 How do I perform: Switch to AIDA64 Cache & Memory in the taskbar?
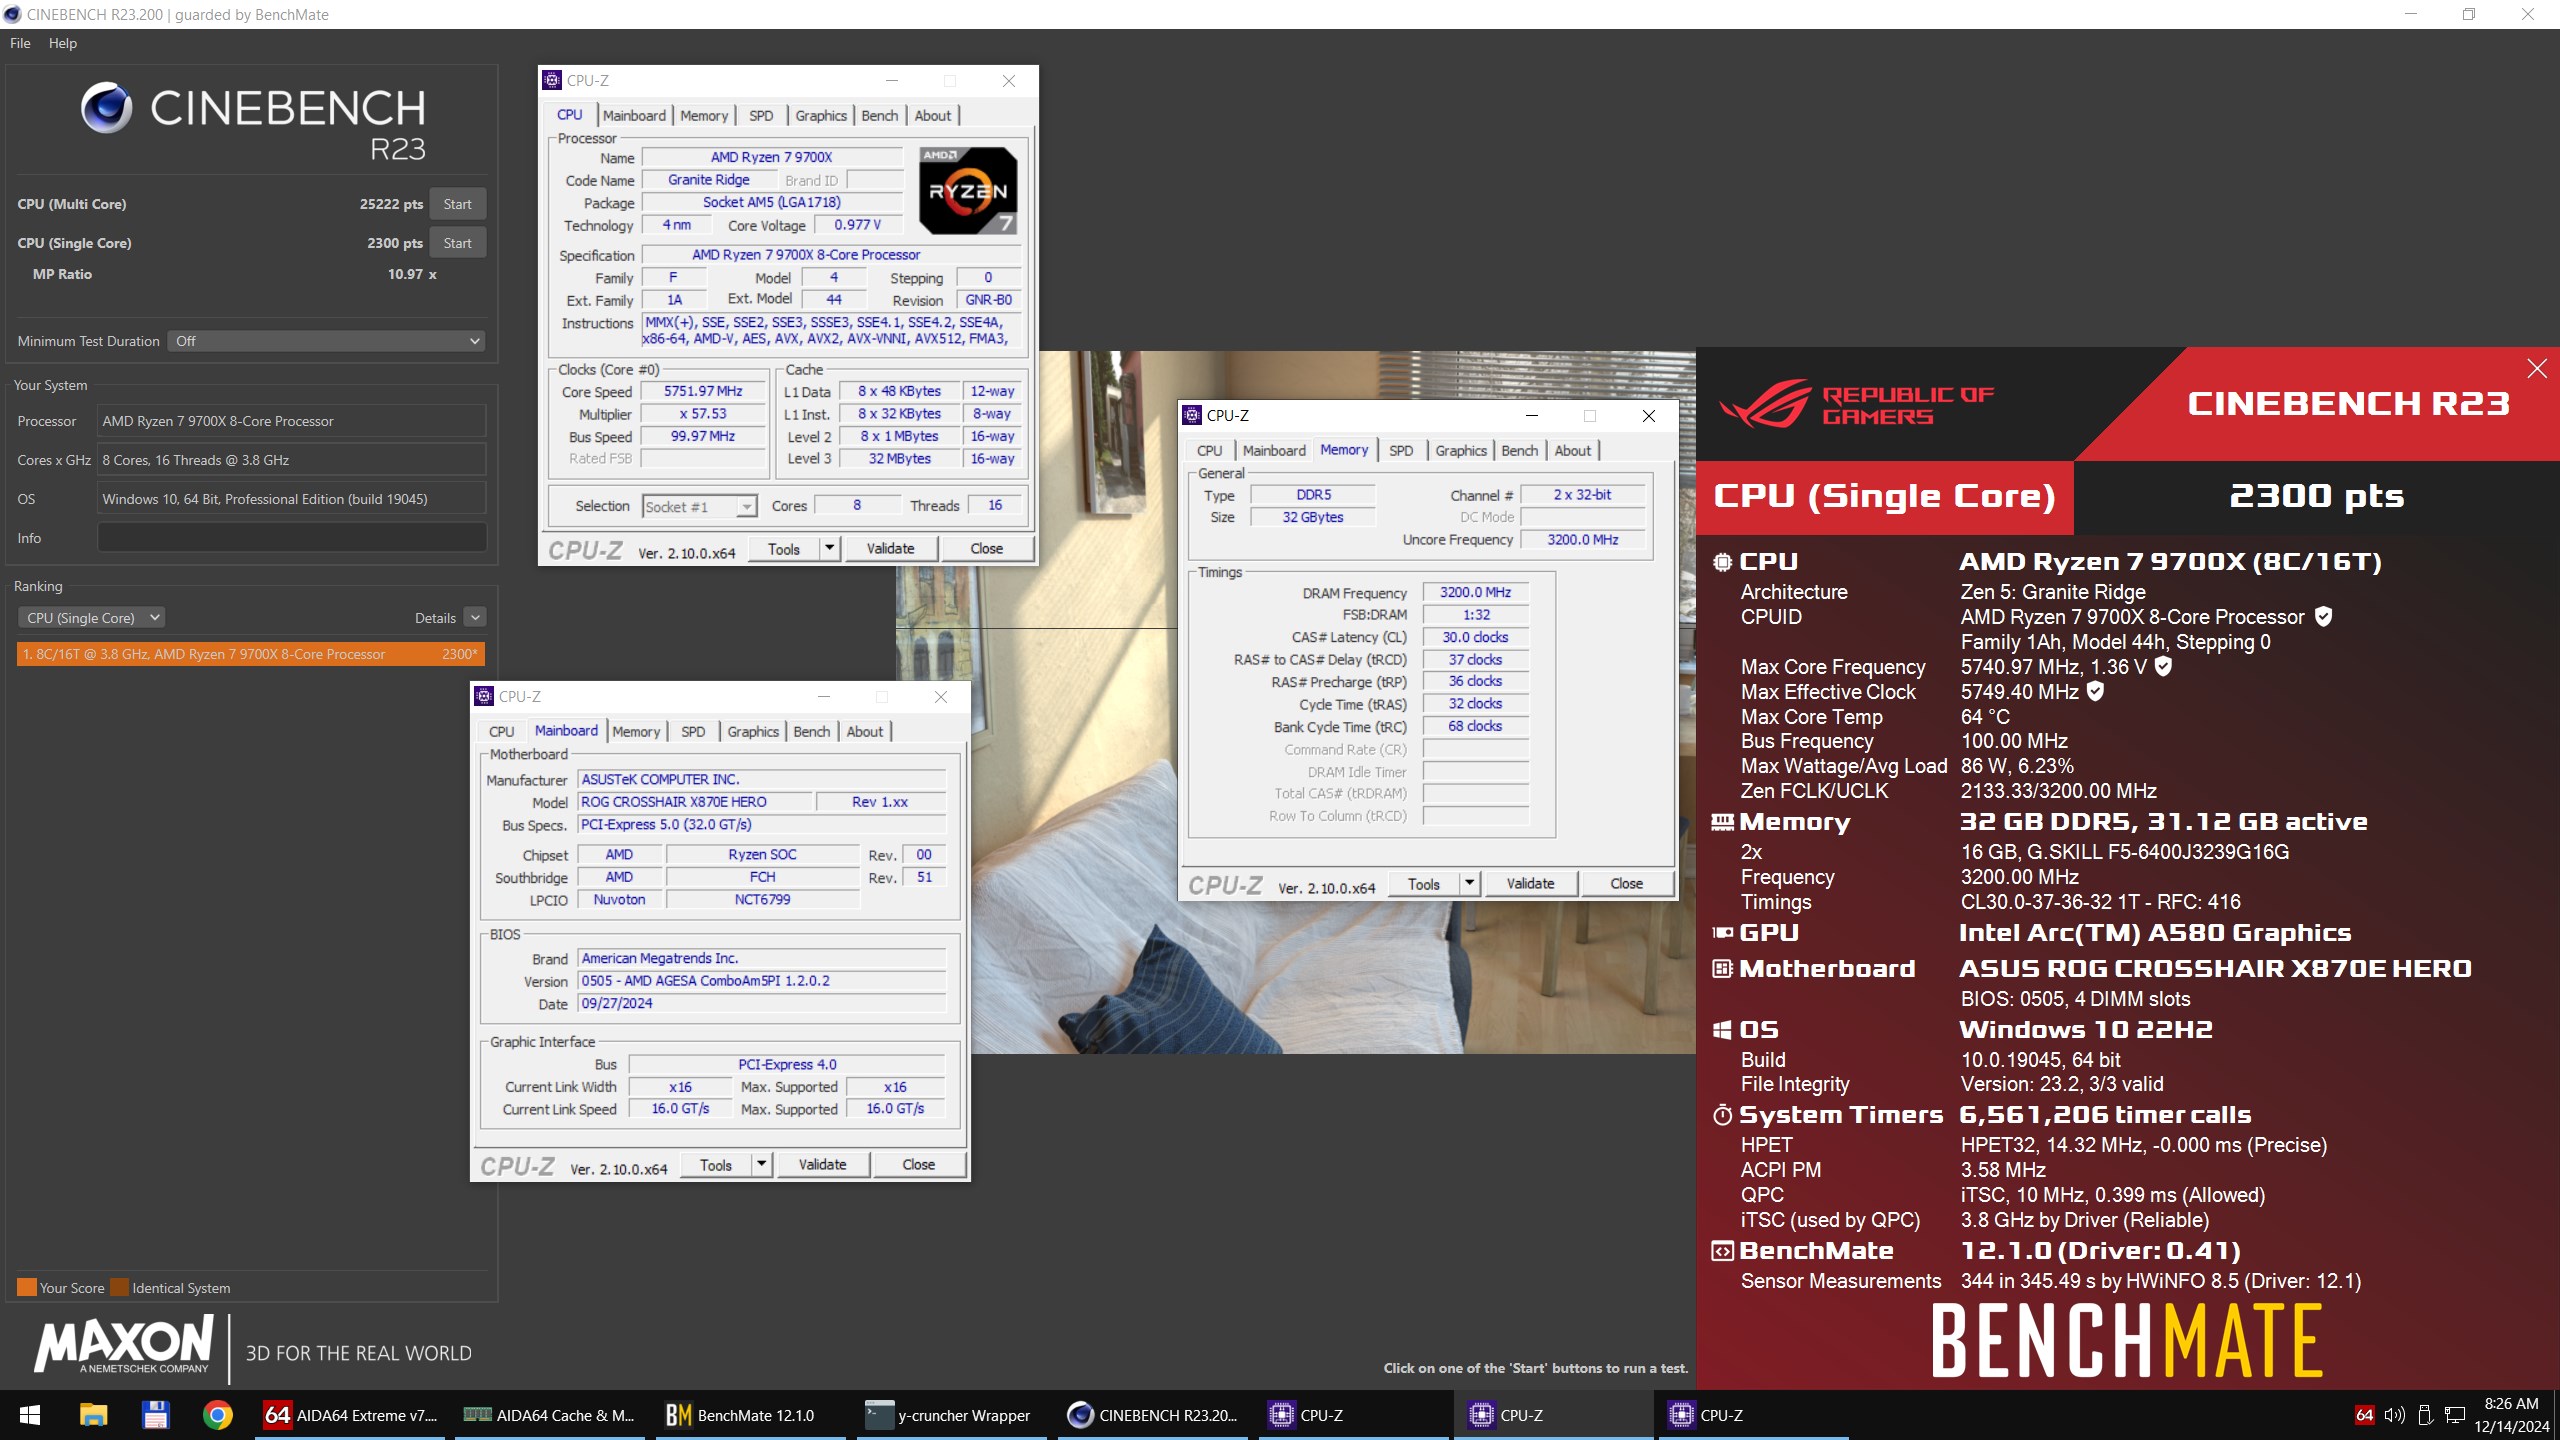coord(550,1415)
